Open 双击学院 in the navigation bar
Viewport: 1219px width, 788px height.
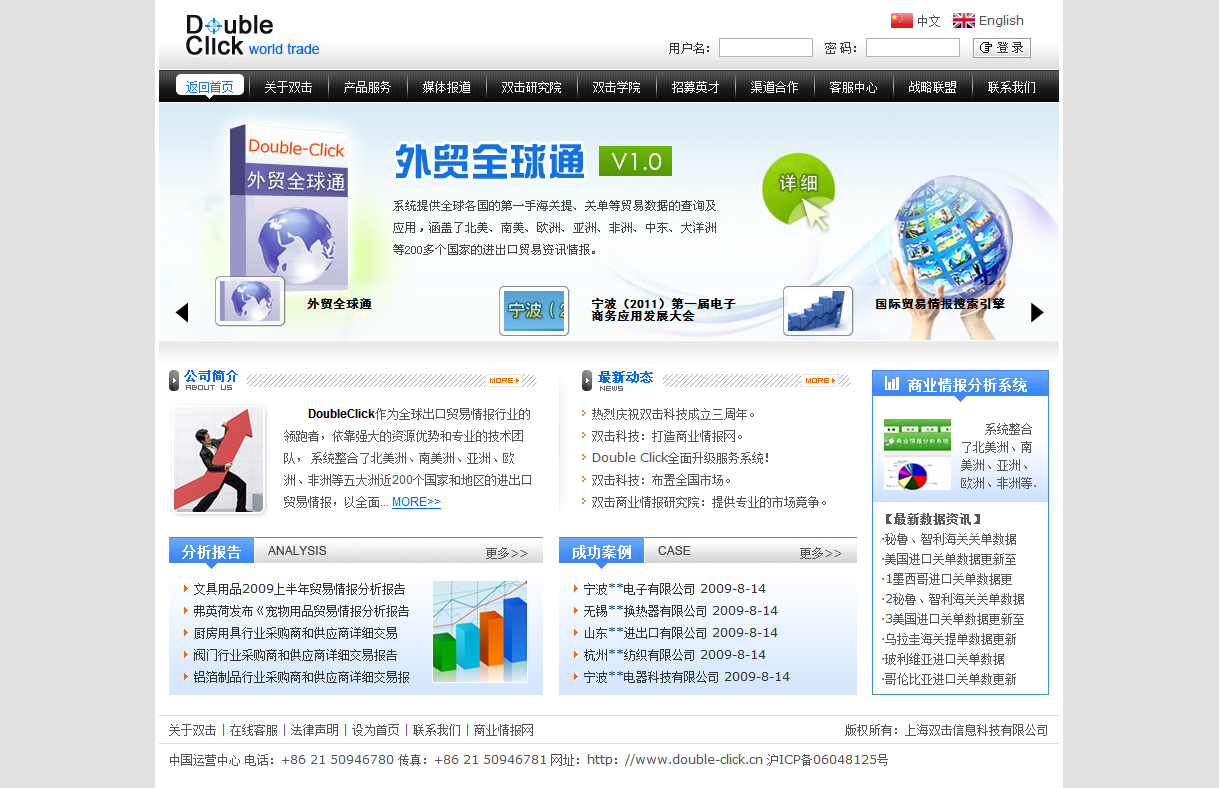click(x=616, y=87)
